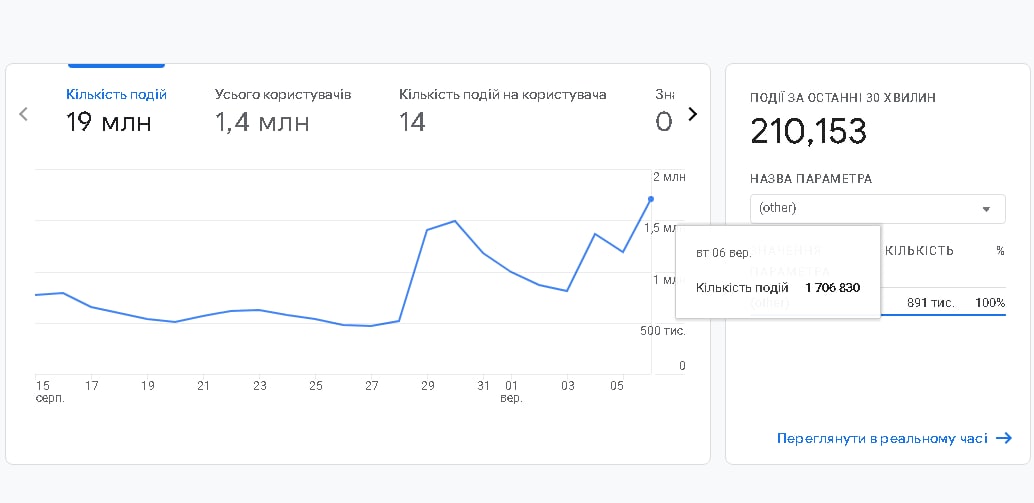
Task: Click the left chevron to scroll metrics back
Action: pos(24,114)
